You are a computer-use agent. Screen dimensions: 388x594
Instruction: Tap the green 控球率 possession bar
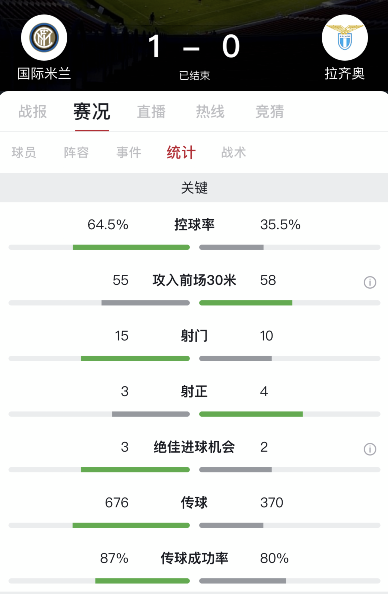click(x=131, y=247)
